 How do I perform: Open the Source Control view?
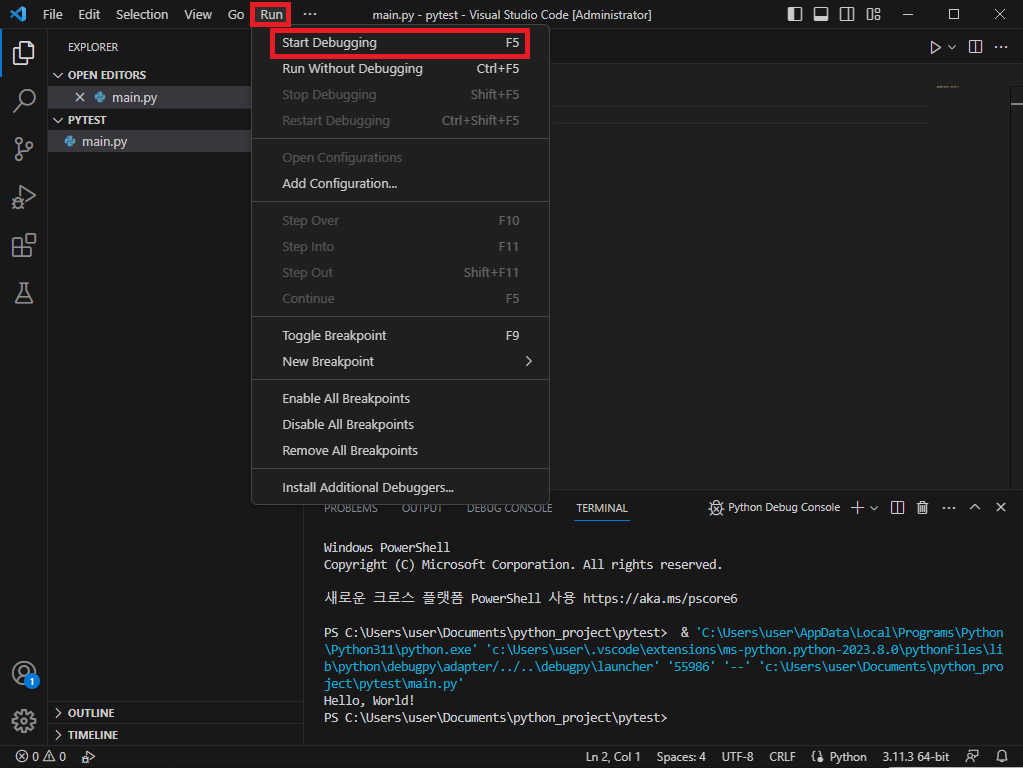click(x=23, y=149)
